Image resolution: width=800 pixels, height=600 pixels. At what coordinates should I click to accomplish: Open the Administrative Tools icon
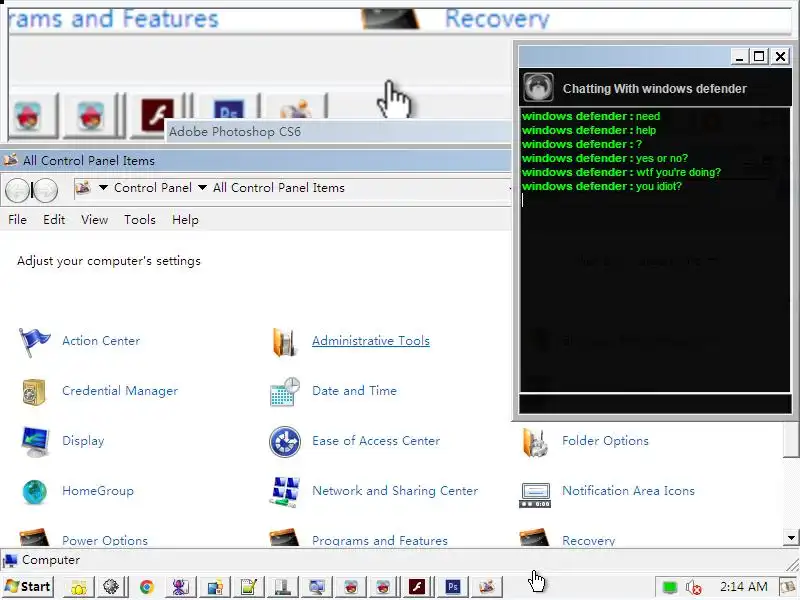tap(284, 341)
